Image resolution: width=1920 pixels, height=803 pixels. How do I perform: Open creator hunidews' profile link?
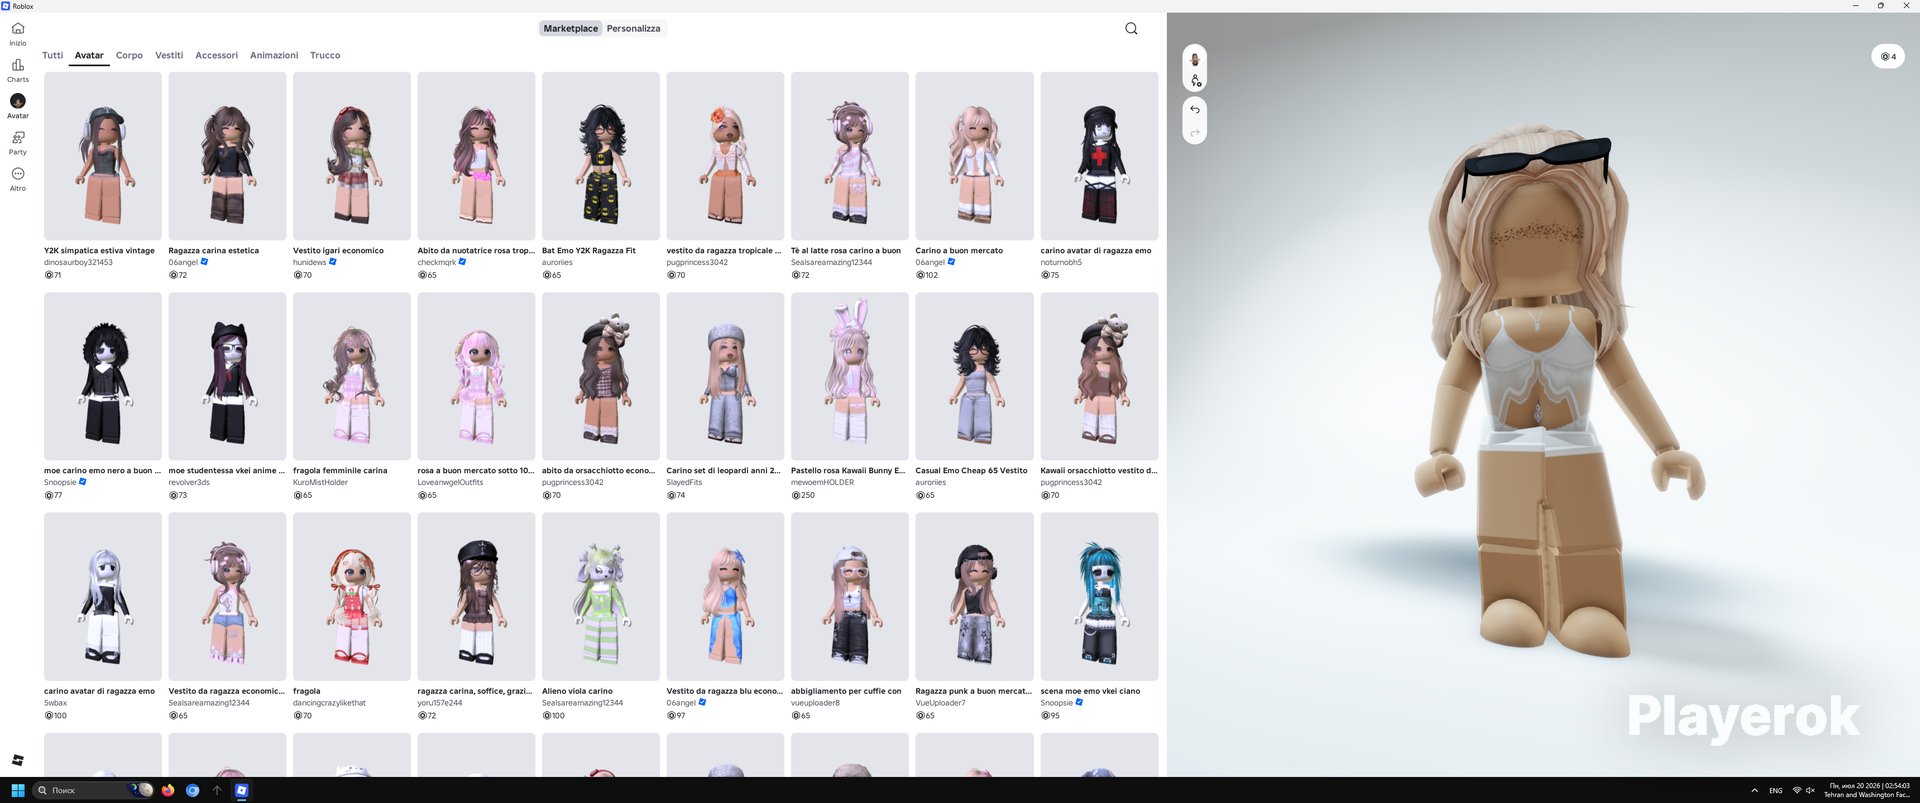tap(310, 263)
